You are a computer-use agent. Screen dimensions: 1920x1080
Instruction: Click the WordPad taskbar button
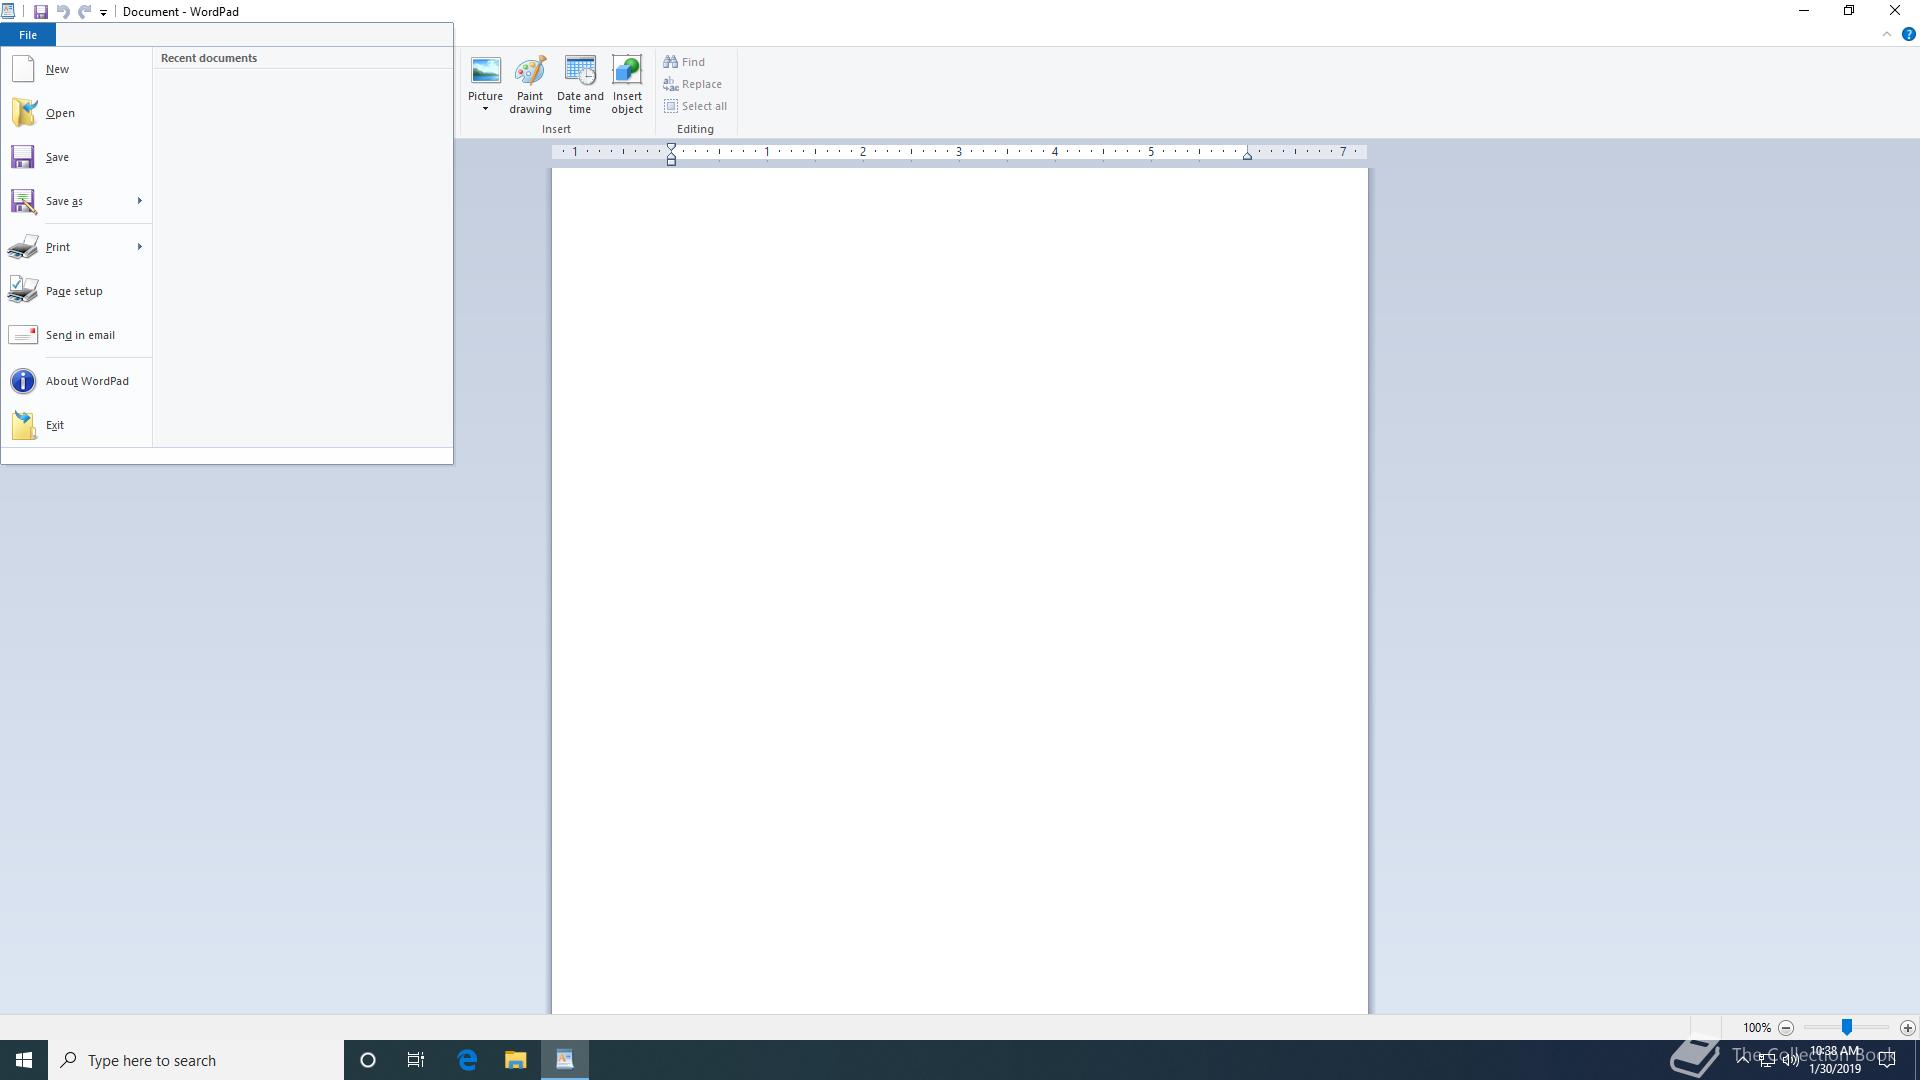click(x=565, y=1060)
